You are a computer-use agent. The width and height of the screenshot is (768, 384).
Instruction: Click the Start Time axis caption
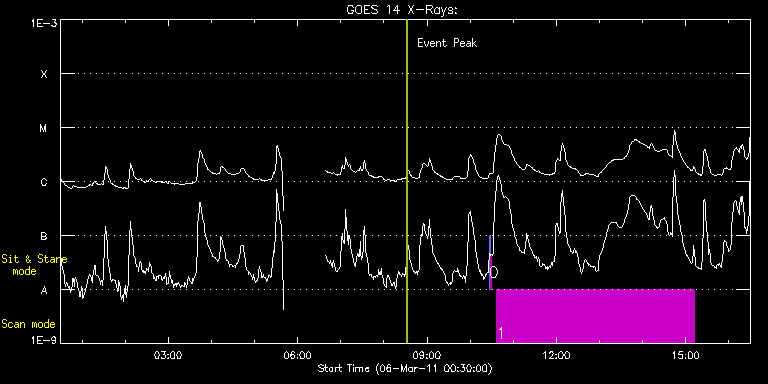click(x=406, y=368)
